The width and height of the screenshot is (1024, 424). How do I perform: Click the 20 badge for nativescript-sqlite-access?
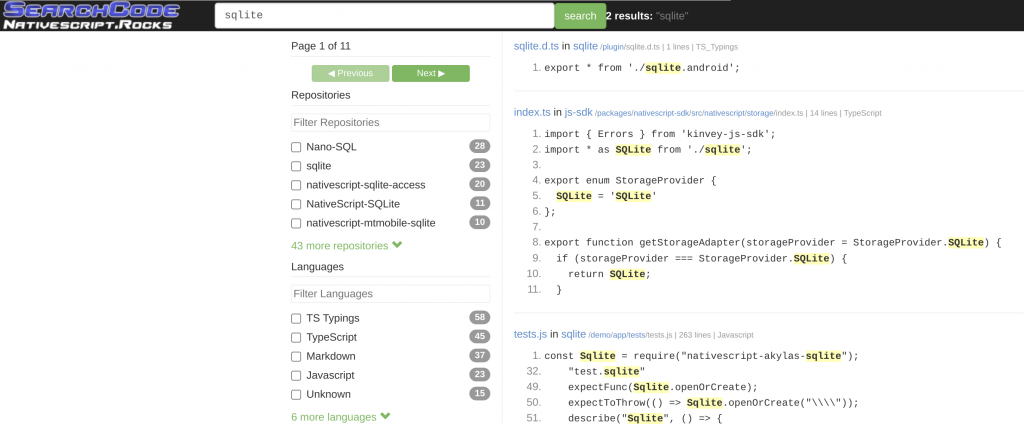click(479, 184)
